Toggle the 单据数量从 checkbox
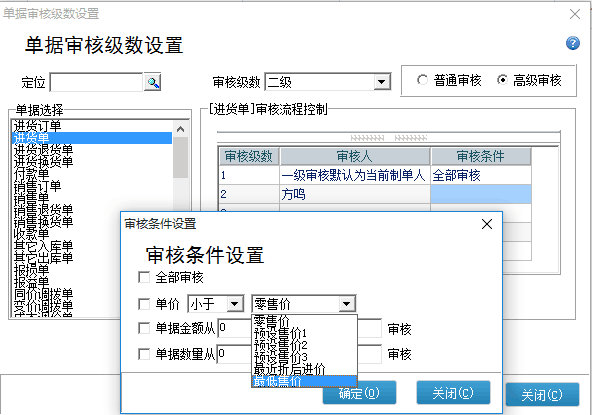The height and width of the screenshot is (415, 592). [x=144, y=354]
